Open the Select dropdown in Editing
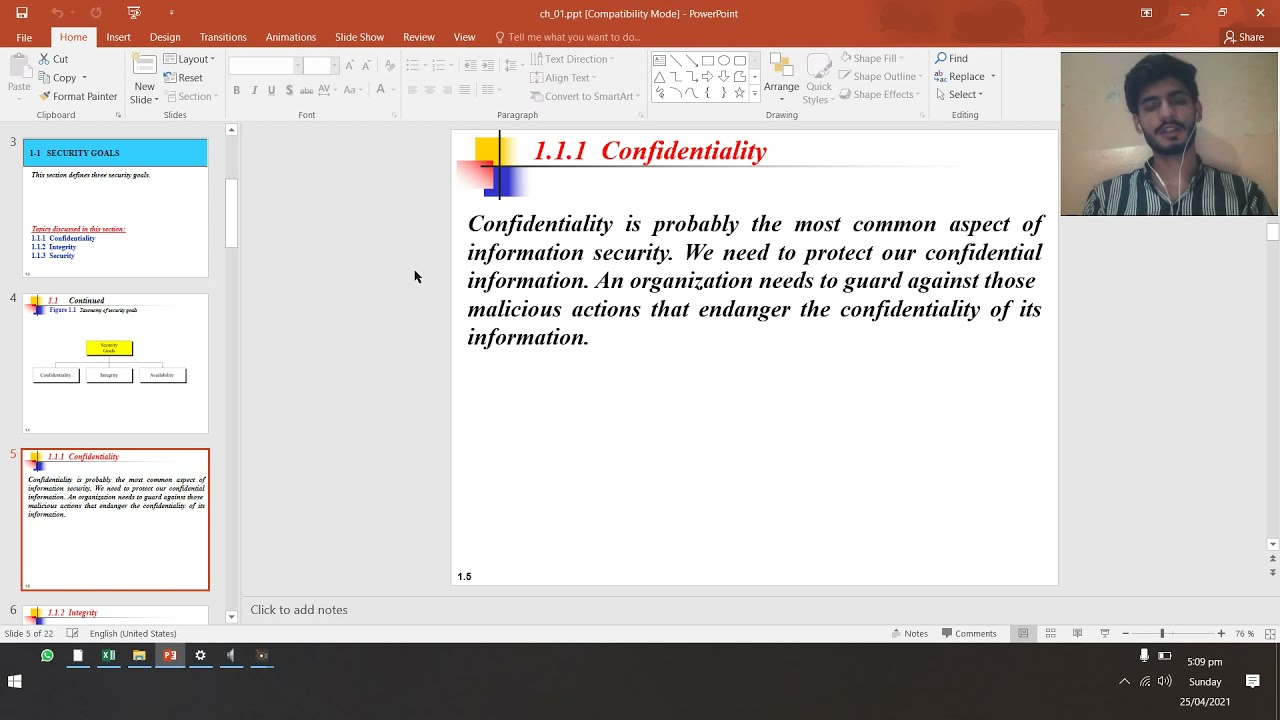 point(960,94)
